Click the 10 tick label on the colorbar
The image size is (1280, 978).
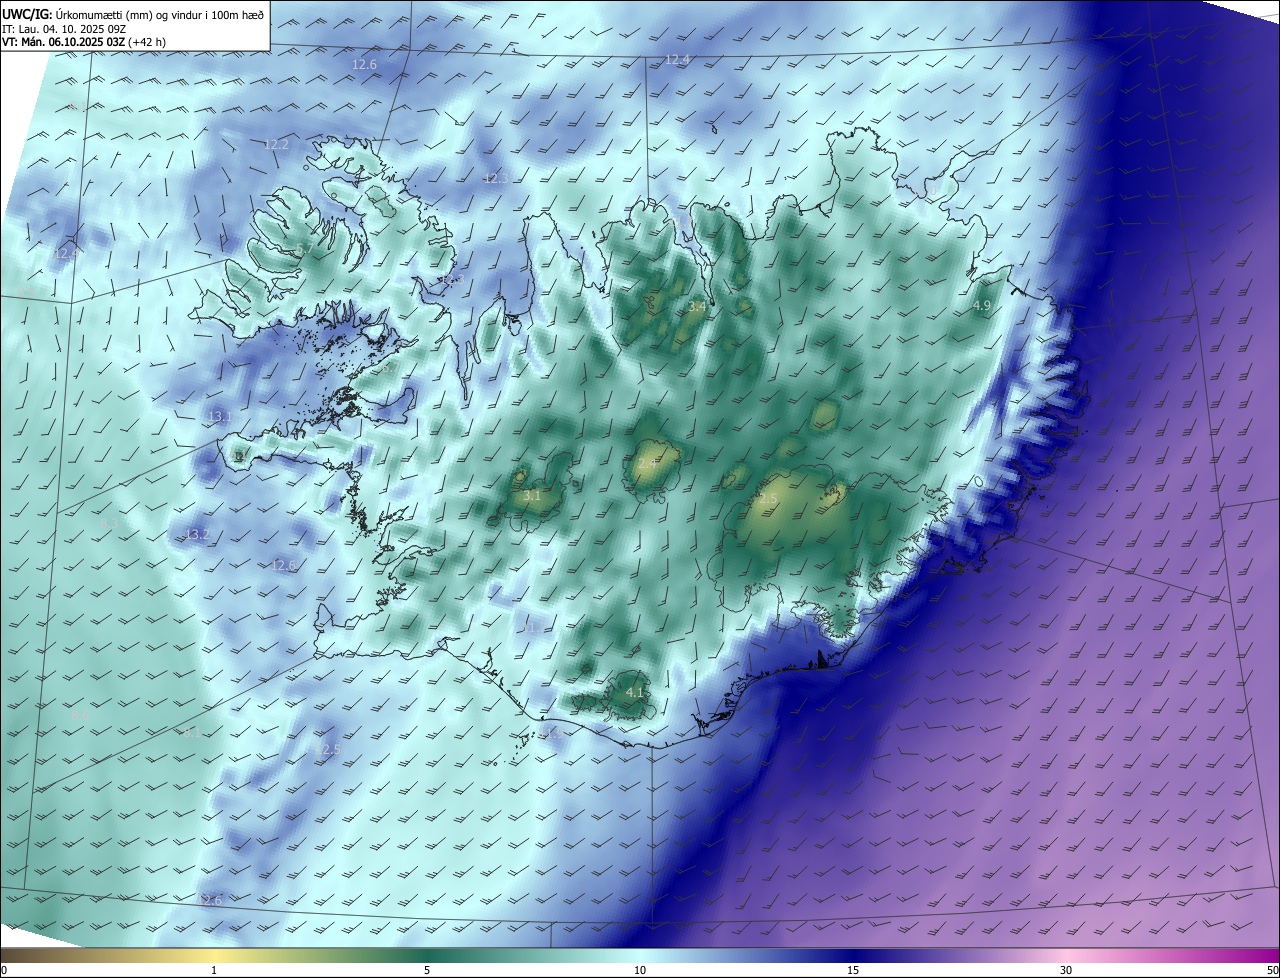640,970
